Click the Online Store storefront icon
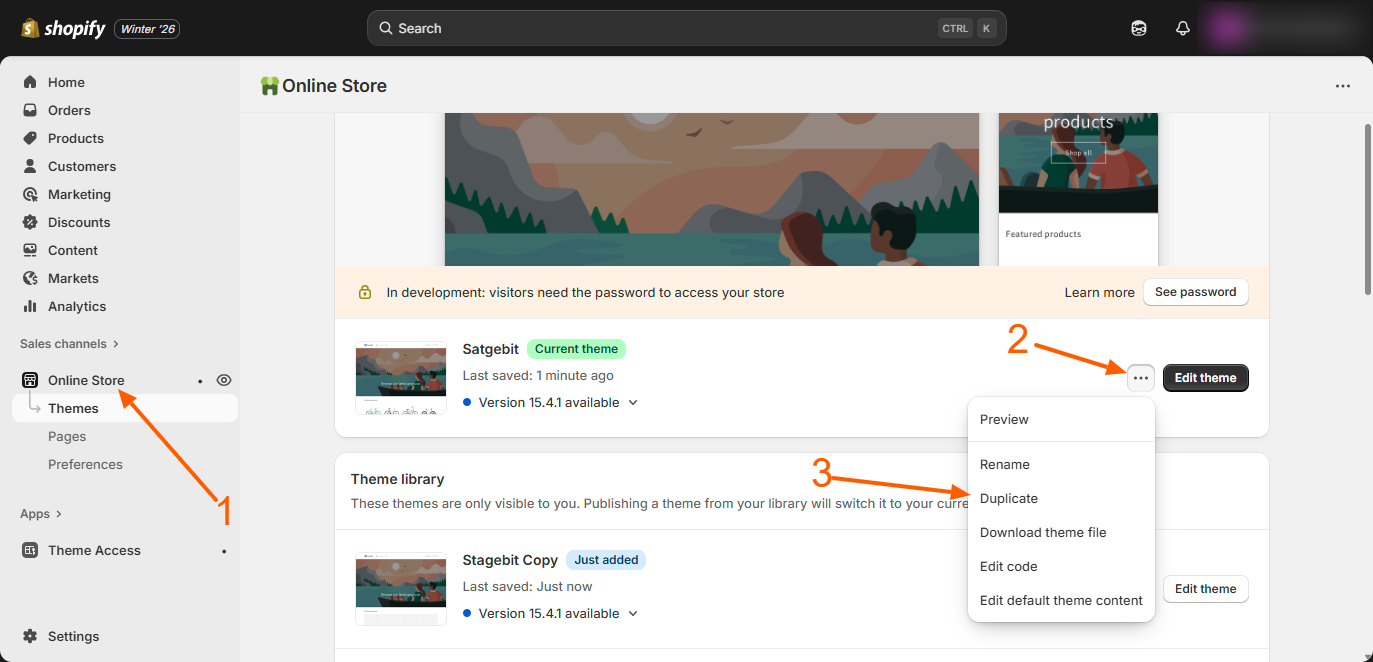Viewport: 1373px width, 662px height. tap(30, 380)
